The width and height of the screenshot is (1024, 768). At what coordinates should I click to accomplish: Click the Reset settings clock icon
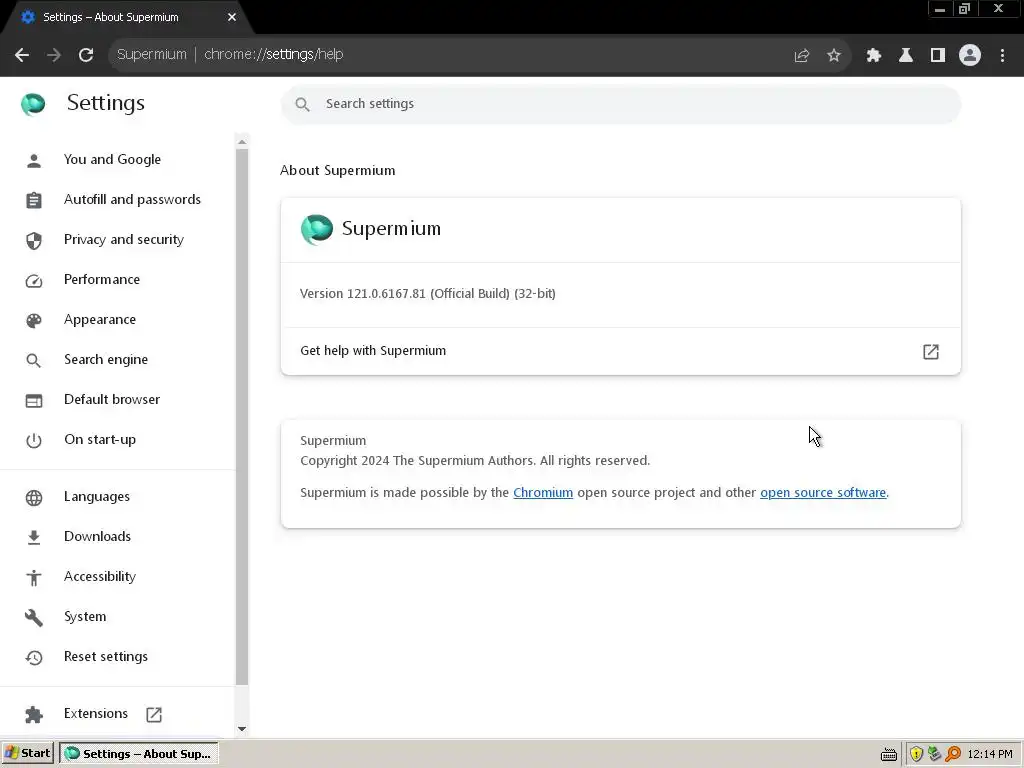(33, 658)
